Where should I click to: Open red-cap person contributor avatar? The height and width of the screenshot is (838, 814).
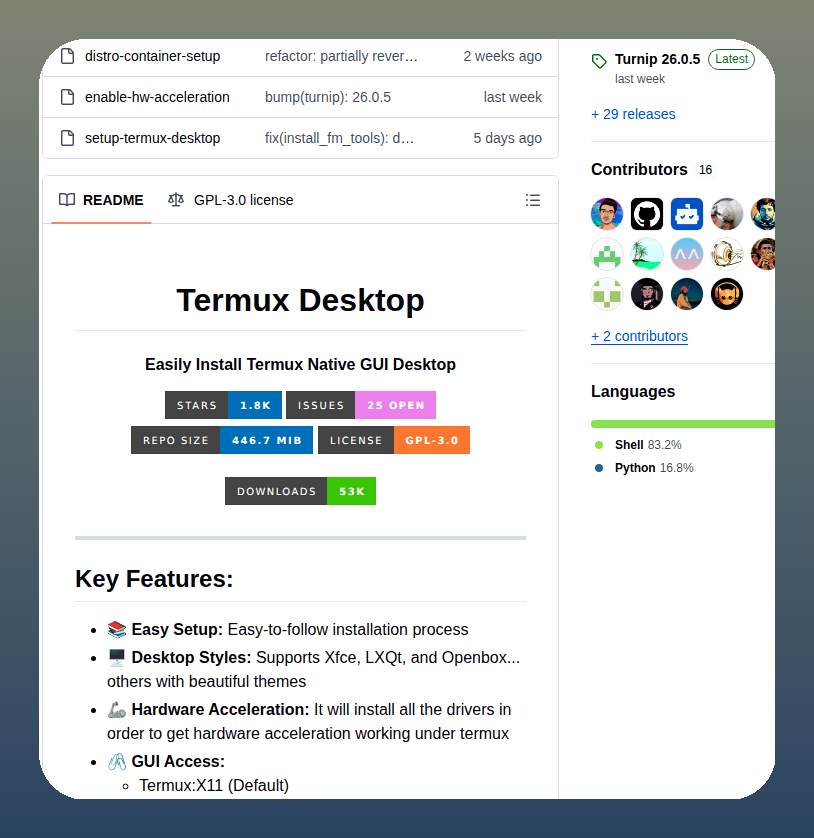[x=687, y=294]
